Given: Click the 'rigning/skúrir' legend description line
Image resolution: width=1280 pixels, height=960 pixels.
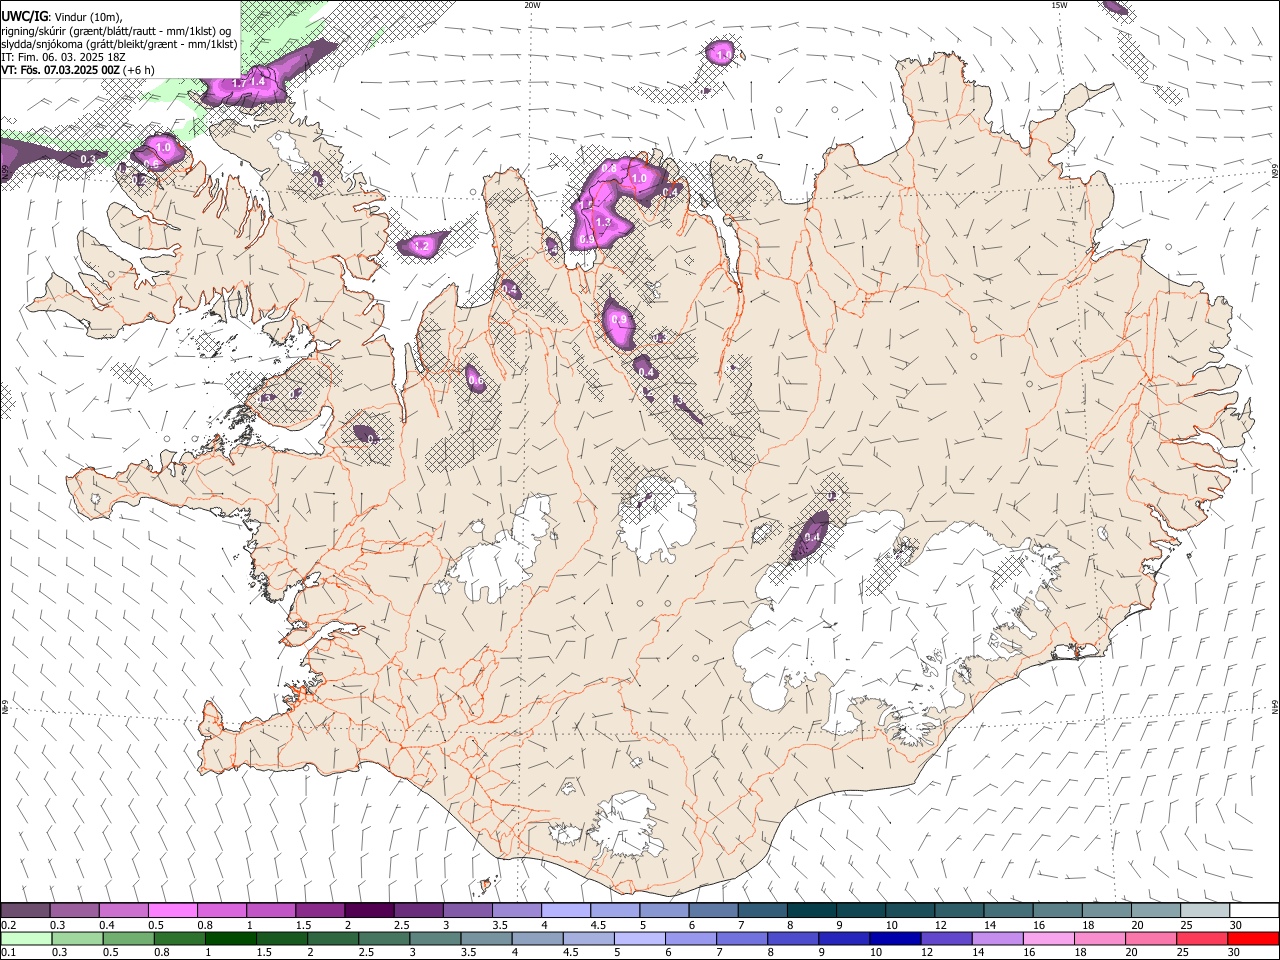Looking at the screenshot, I should click(x=116, y=30).
